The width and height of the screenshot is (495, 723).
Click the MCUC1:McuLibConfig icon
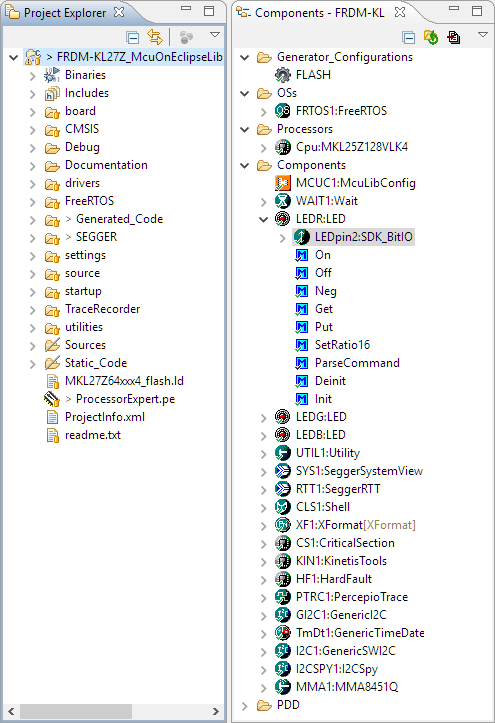(x=283, y=183)
